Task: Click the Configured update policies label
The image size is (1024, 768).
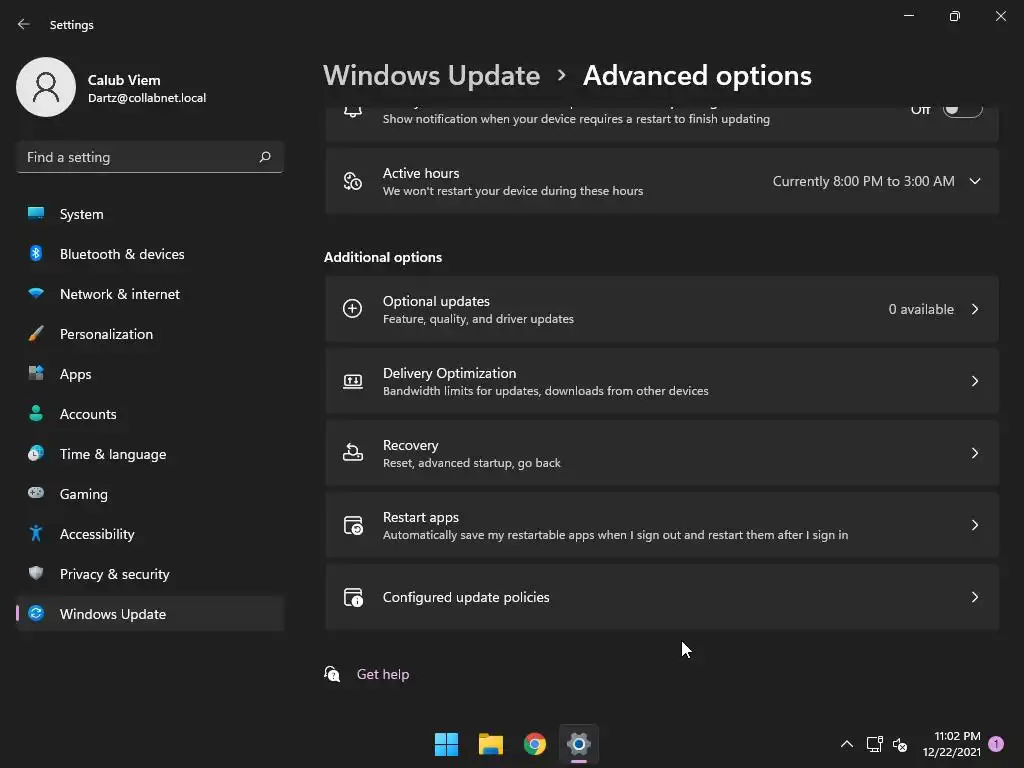Action: [x=466, y=597]
